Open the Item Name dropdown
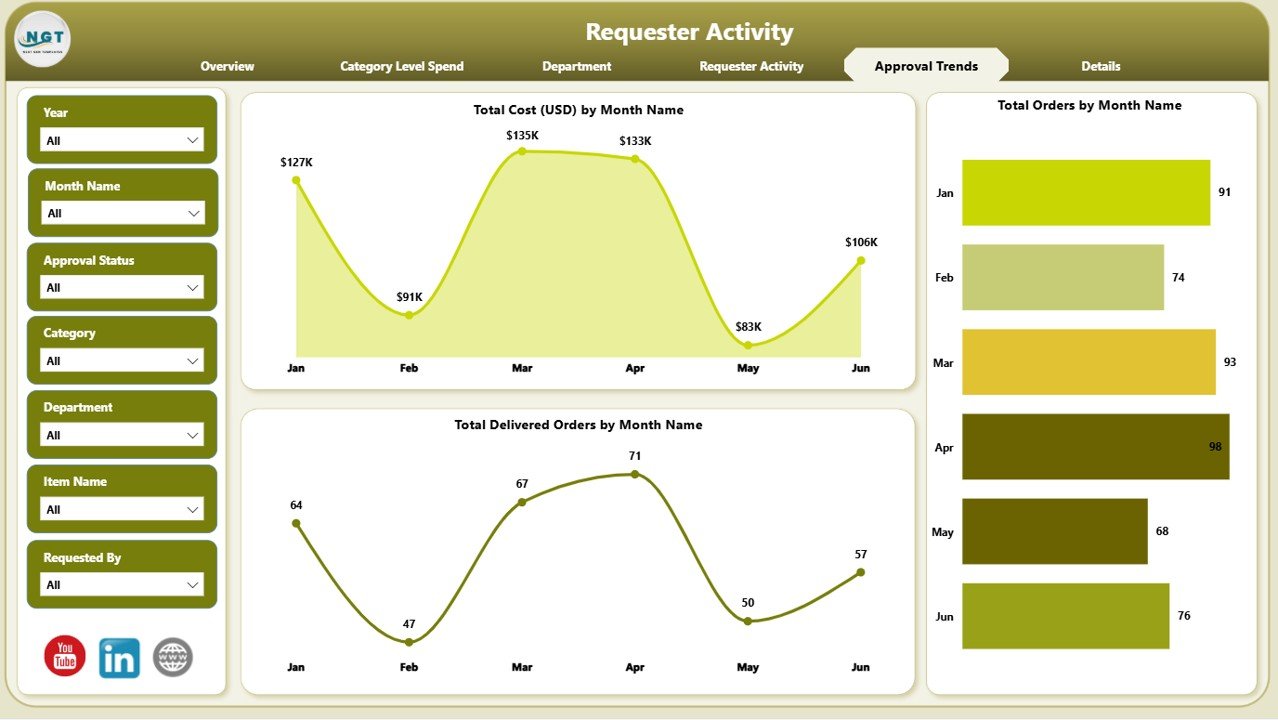The image size is (1278, 720). [x=122, y=510]
